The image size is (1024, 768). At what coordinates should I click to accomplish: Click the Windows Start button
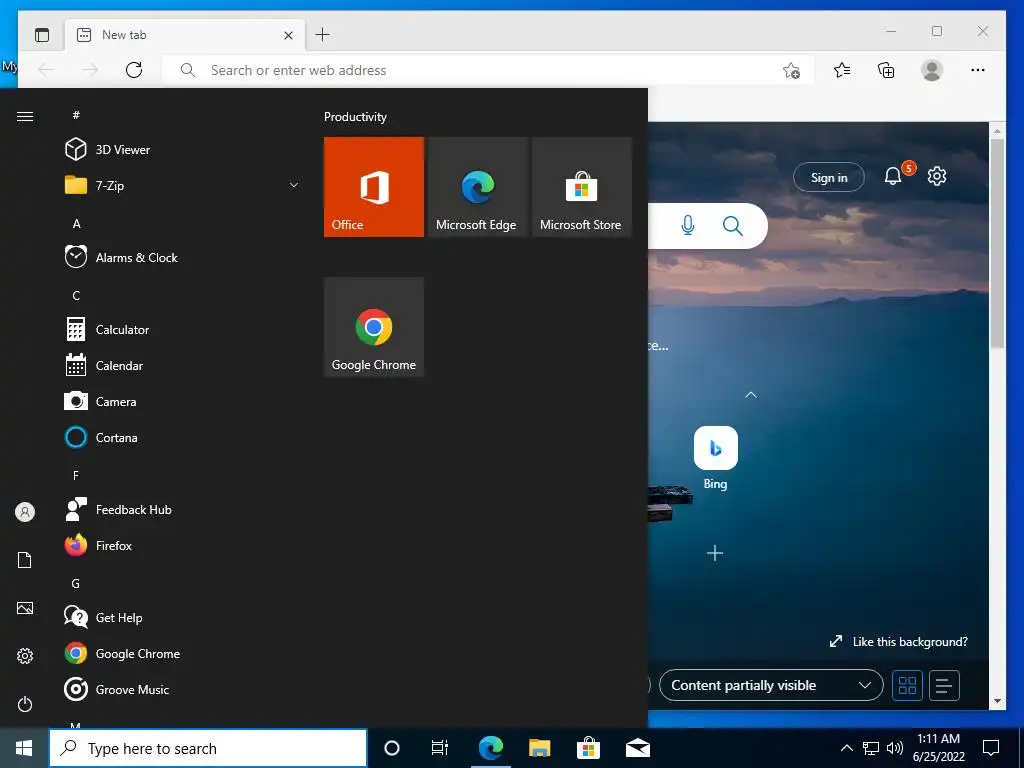pyautogui.click(x=24, y=748)
